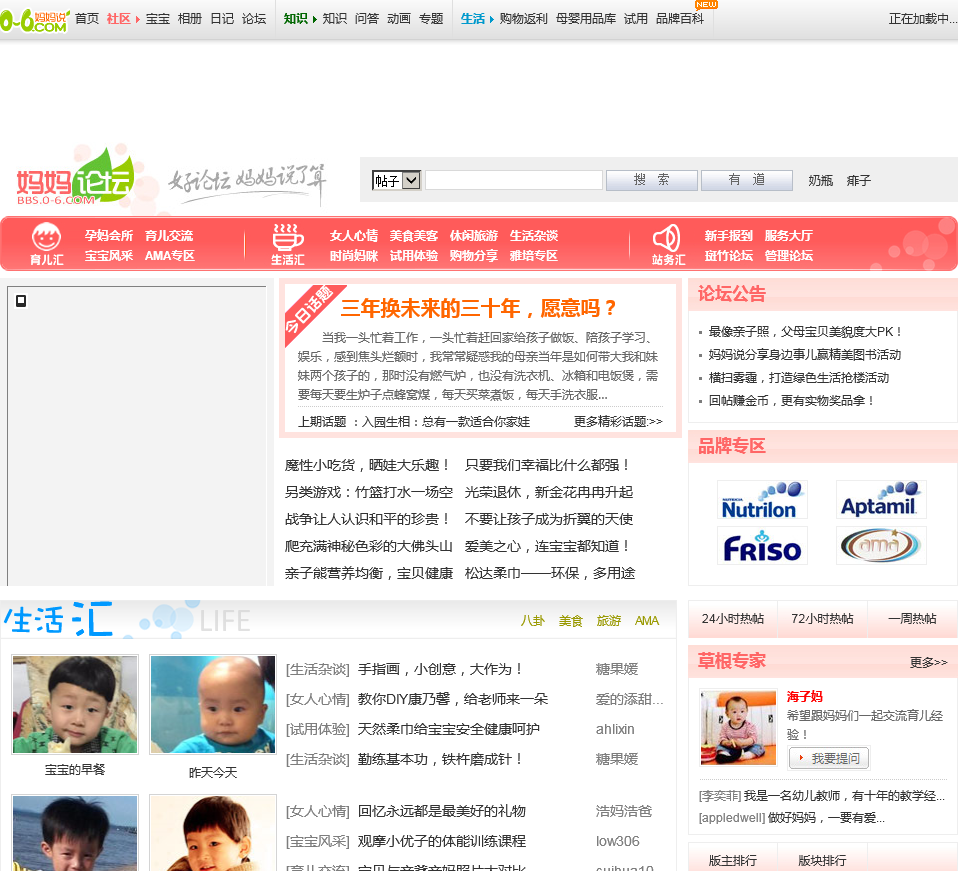958x871 pixels.
Task: Filter 生活汇 by 美食
Action: click(x=570, y=621)
